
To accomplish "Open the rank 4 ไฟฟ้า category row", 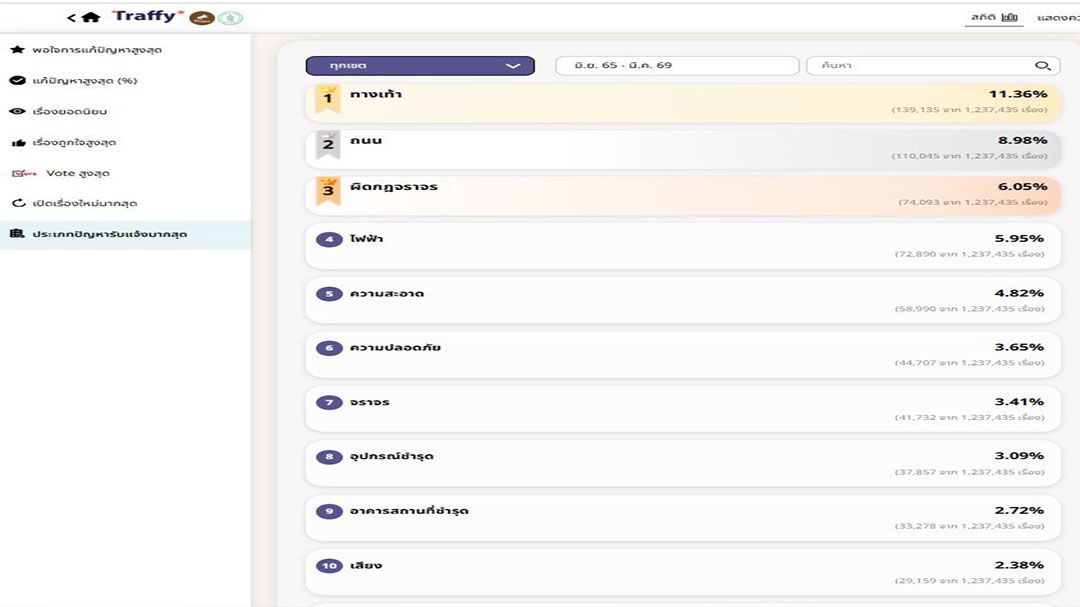I will click(683, 246).
